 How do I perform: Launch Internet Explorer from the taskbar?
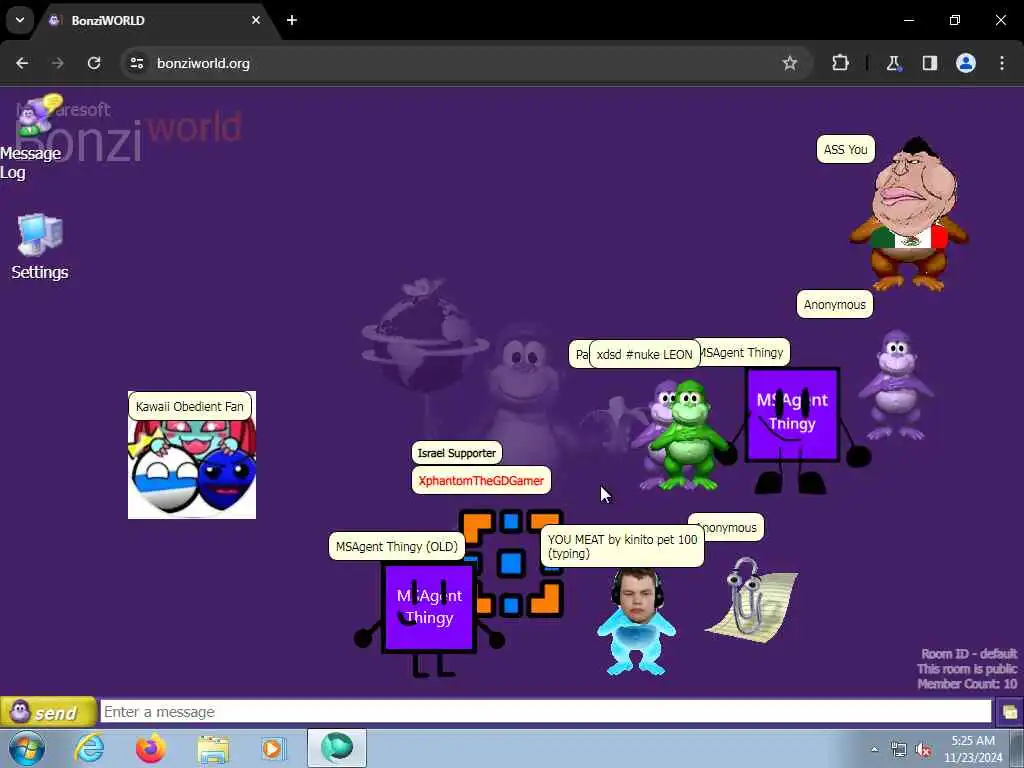click(89, 748)
